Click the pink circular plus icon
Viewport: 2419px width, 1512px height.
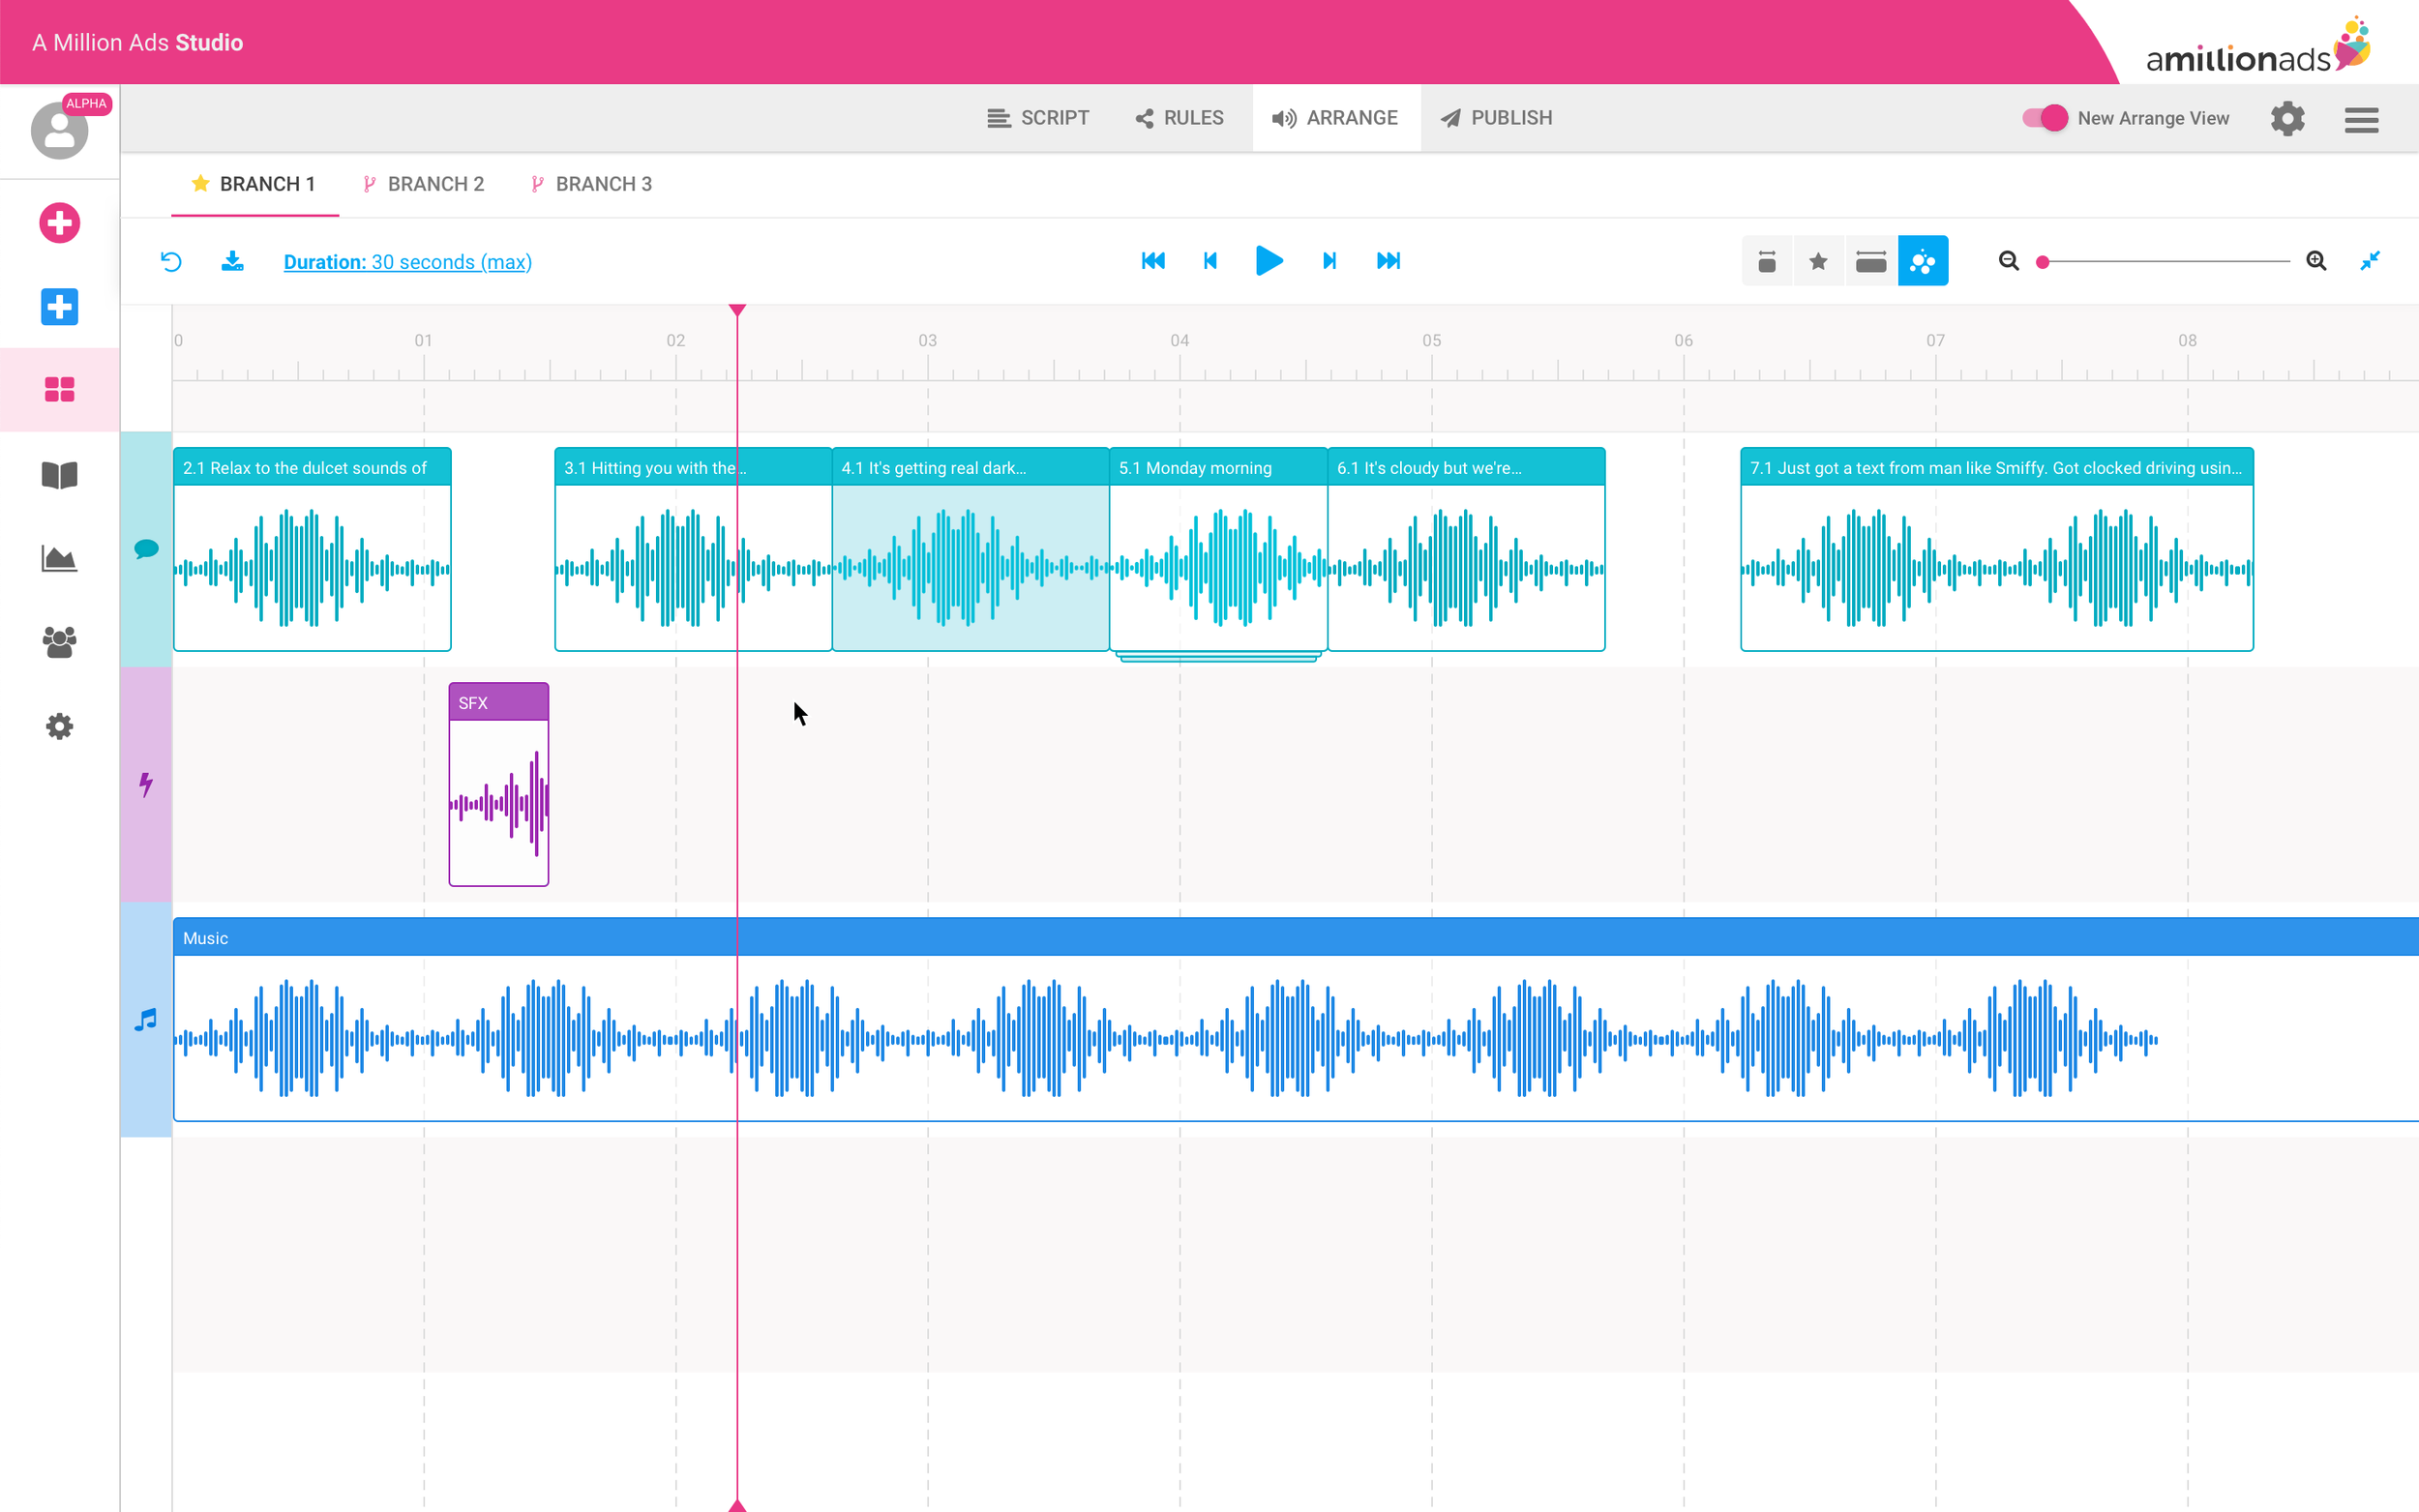[59, 223]
